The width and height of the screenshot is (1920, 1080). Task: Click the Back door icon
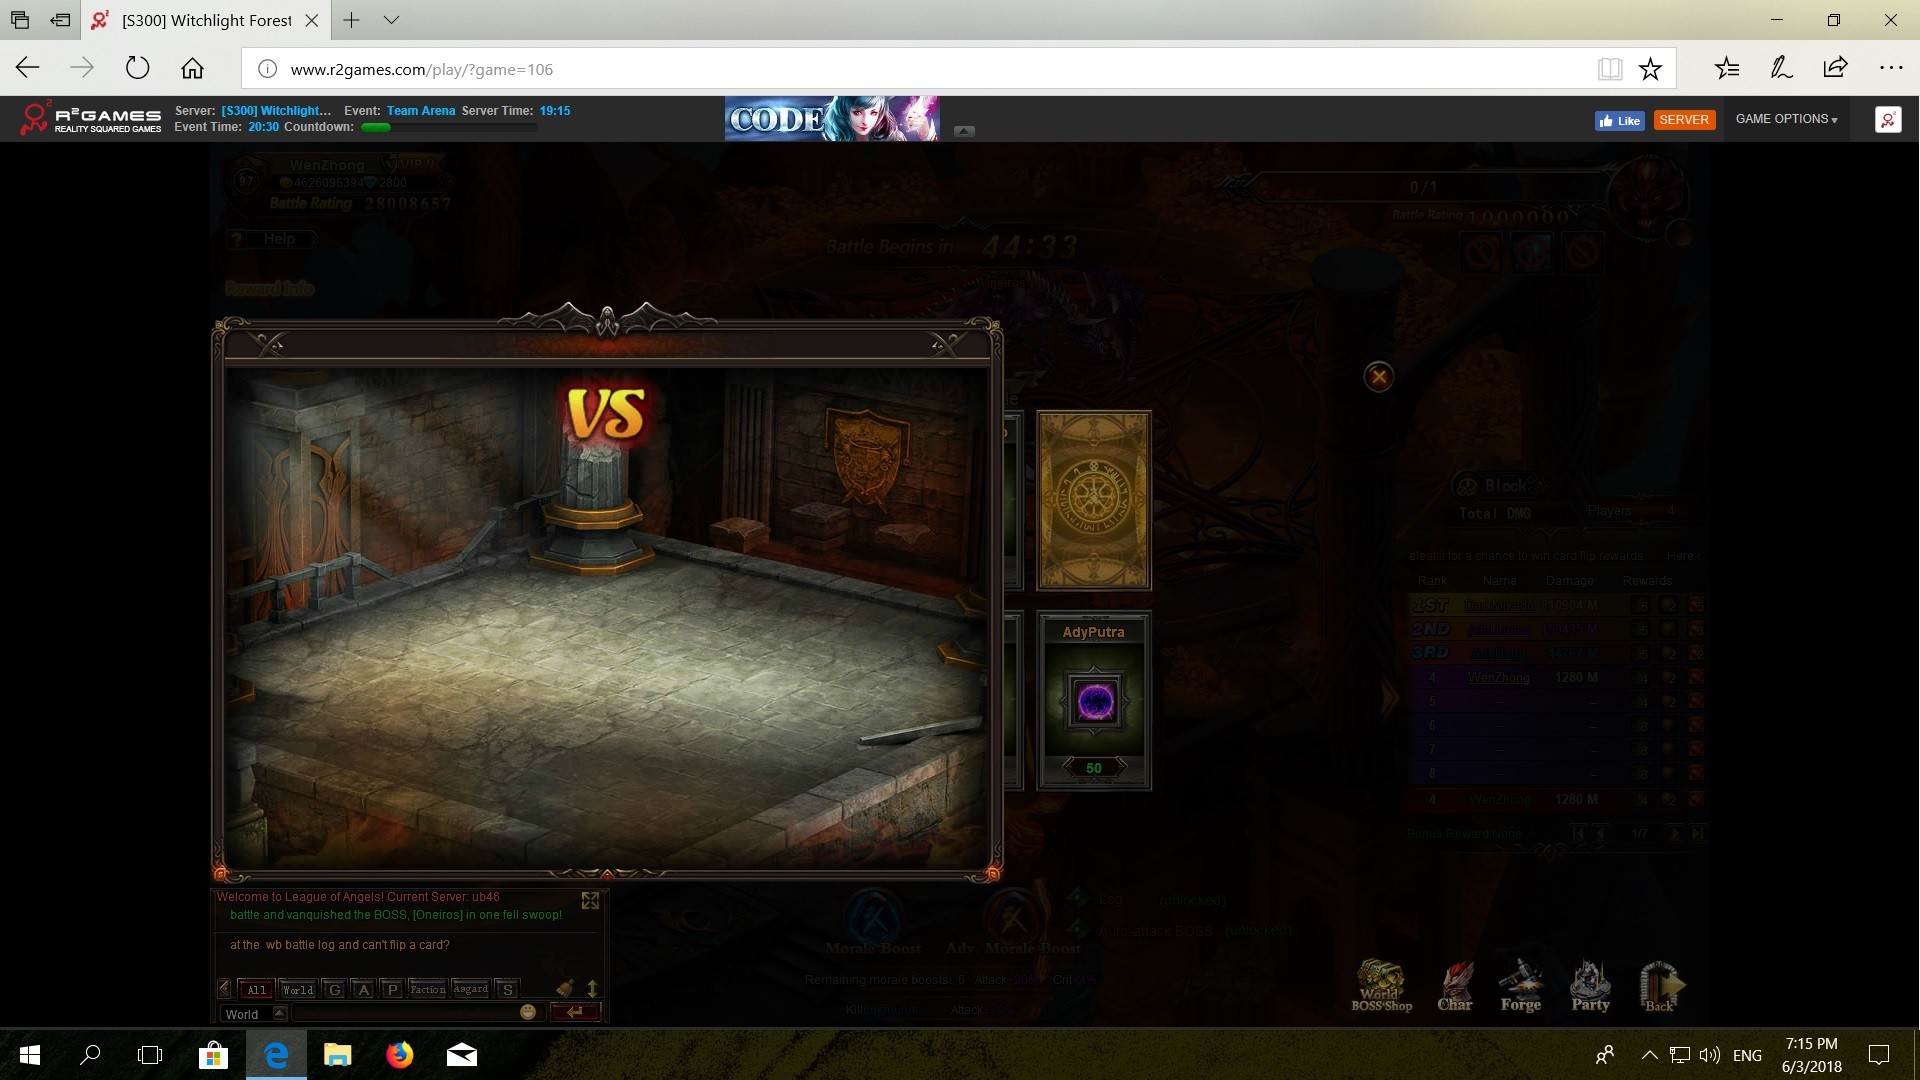point(1660,985)
